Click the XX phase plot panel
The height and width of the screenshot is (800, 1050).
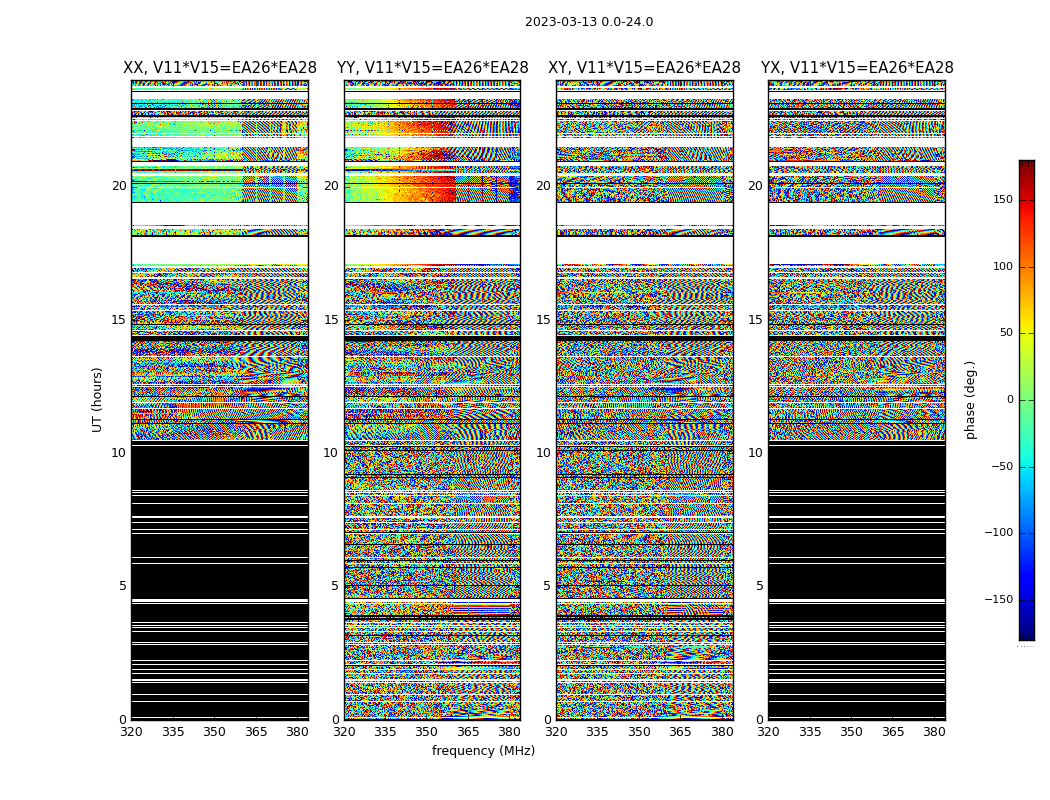coord(220,400)
